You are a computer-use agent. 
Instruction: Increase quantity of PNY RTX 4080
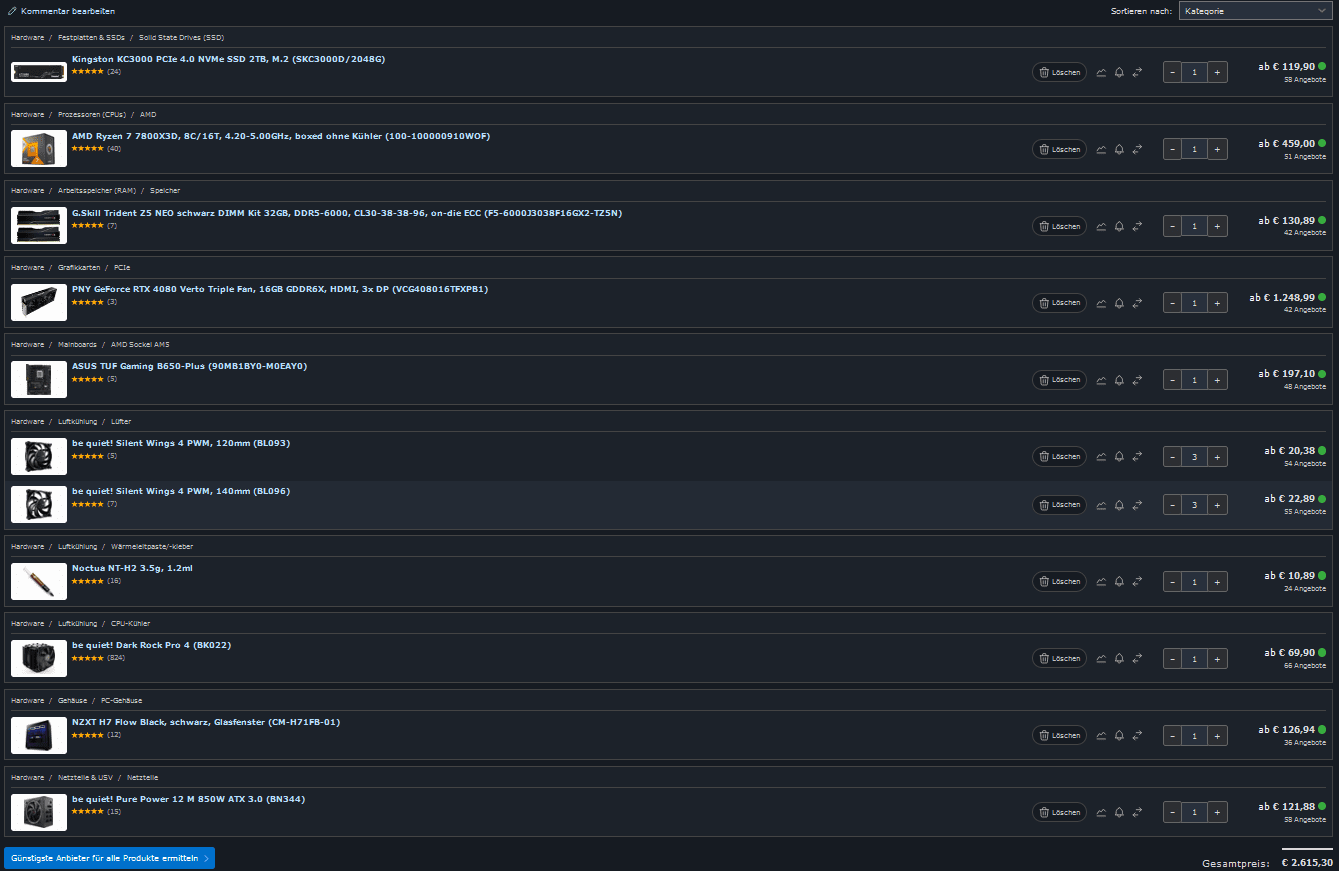coord(1217,303)
